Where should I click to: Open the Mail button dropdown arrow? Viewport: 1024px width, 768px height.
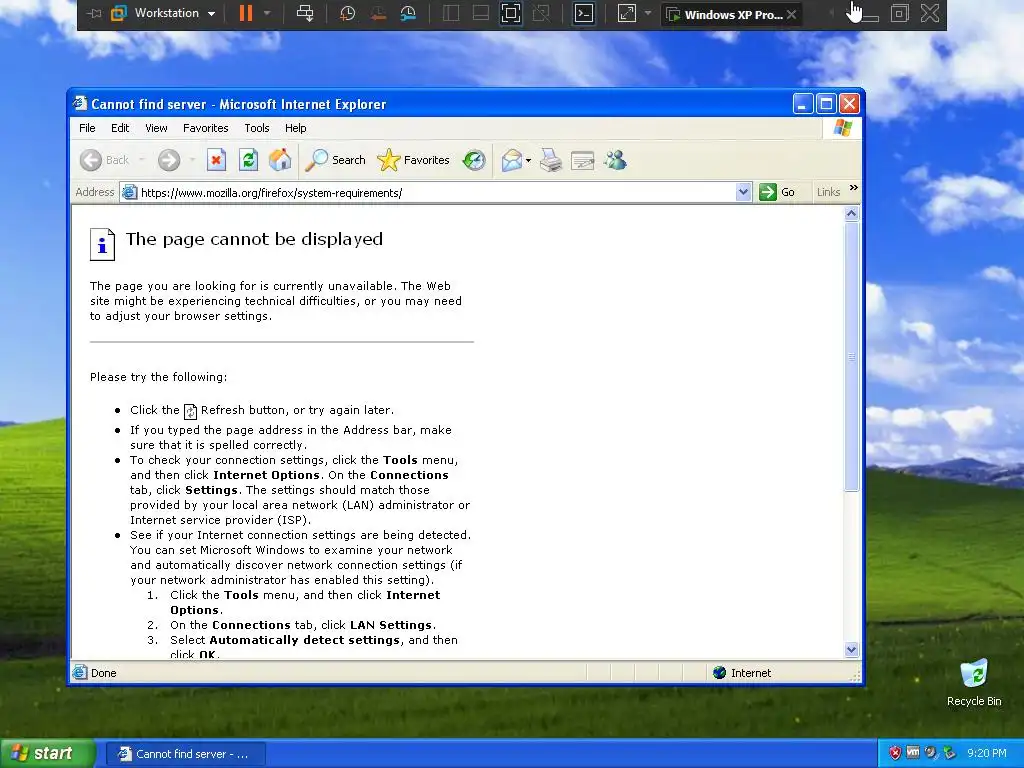pos(528,160)
